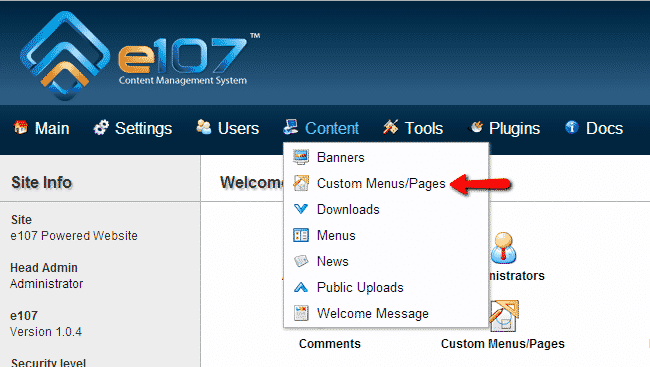Click the 'Security level' label
Image resolution: width=650 pixels, height=367 pixels.
click(49, 362)
